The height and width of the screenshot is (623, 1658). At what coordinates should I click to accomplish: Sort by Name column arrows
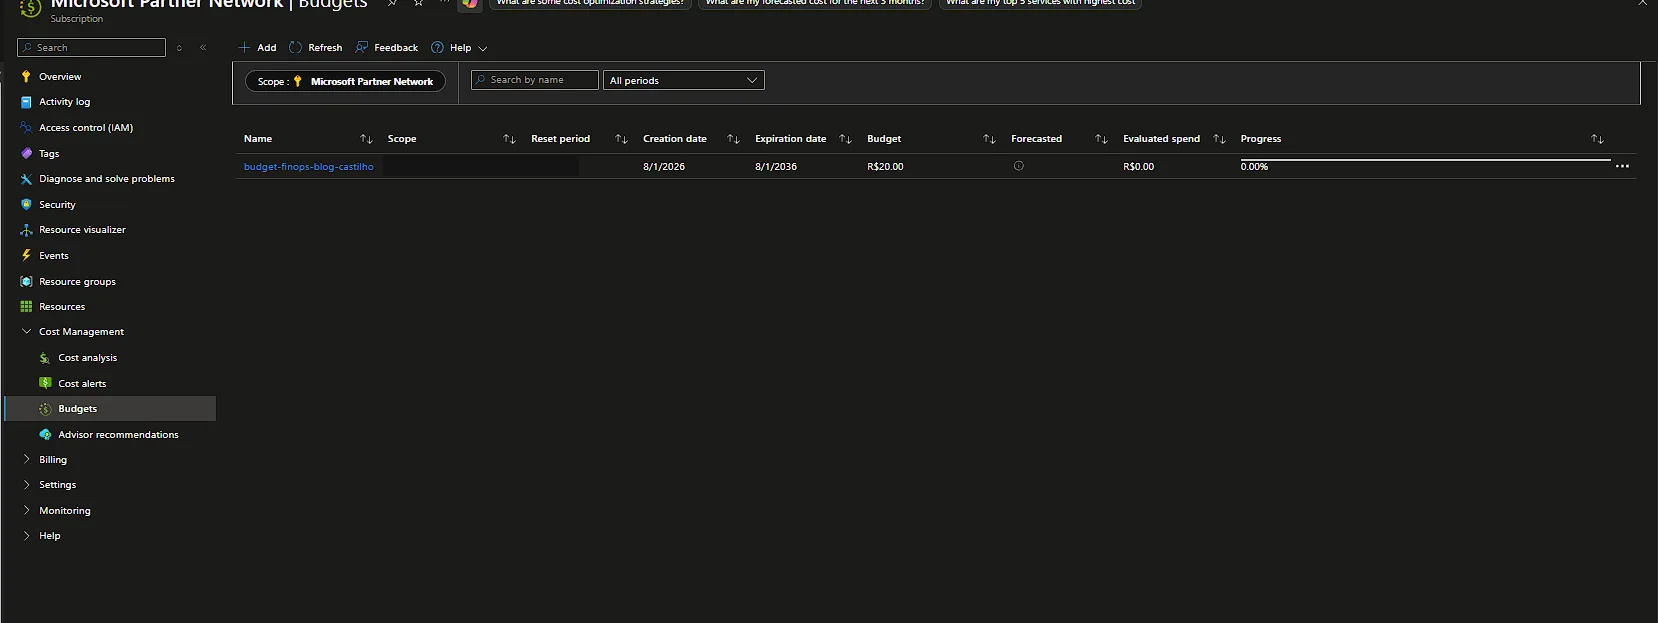pos(366,139)
